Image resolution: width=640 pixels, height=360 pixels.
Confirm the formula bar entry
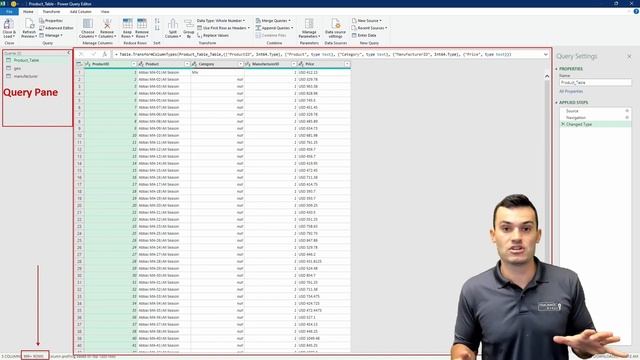[x=93, y=54]
